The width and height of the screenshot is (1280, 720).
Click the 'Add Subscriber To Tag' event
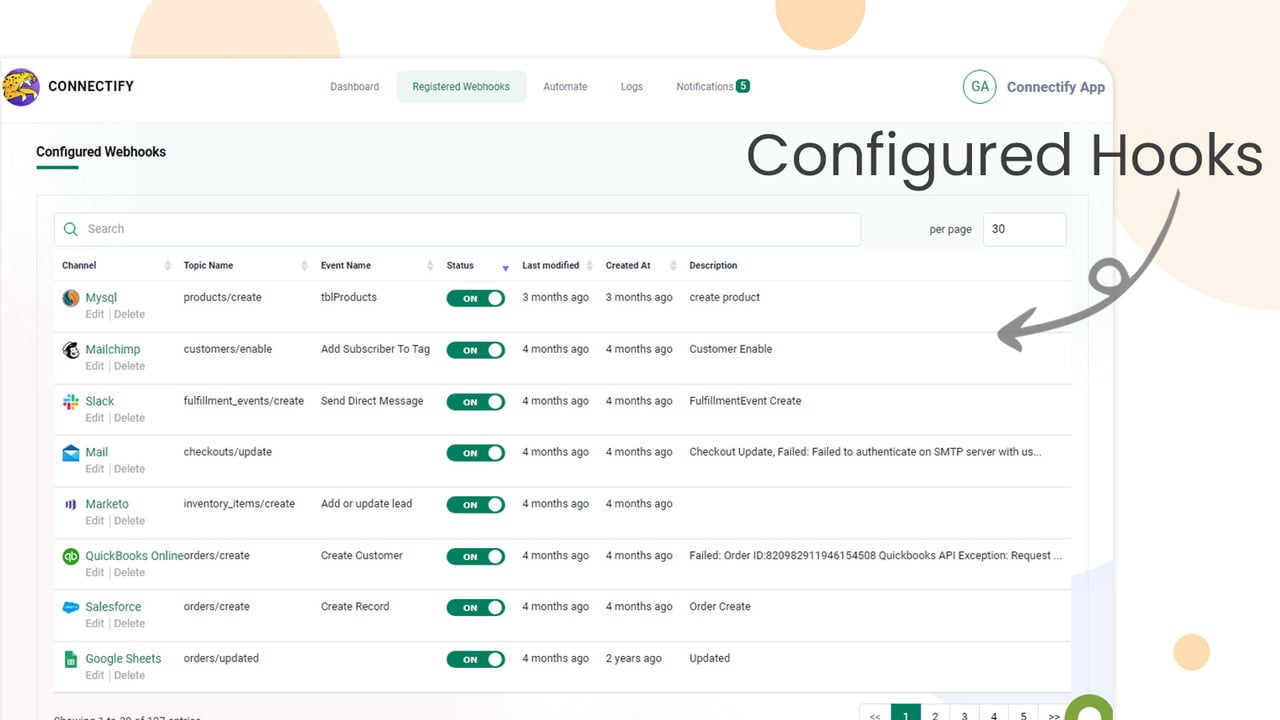pyautogui.click(x=375, y=349)
